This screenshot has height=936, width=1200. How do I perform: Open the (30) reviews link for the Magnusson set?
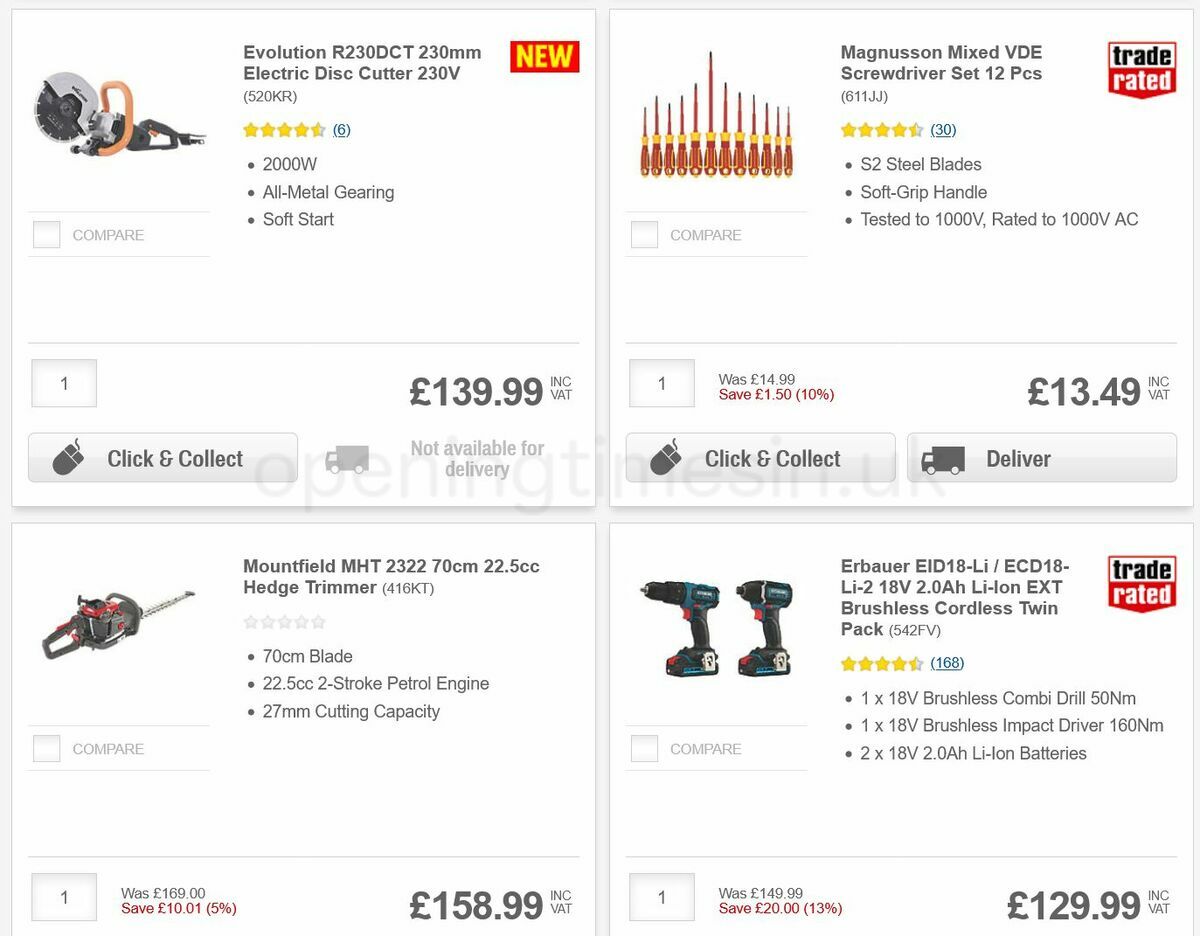941,129
